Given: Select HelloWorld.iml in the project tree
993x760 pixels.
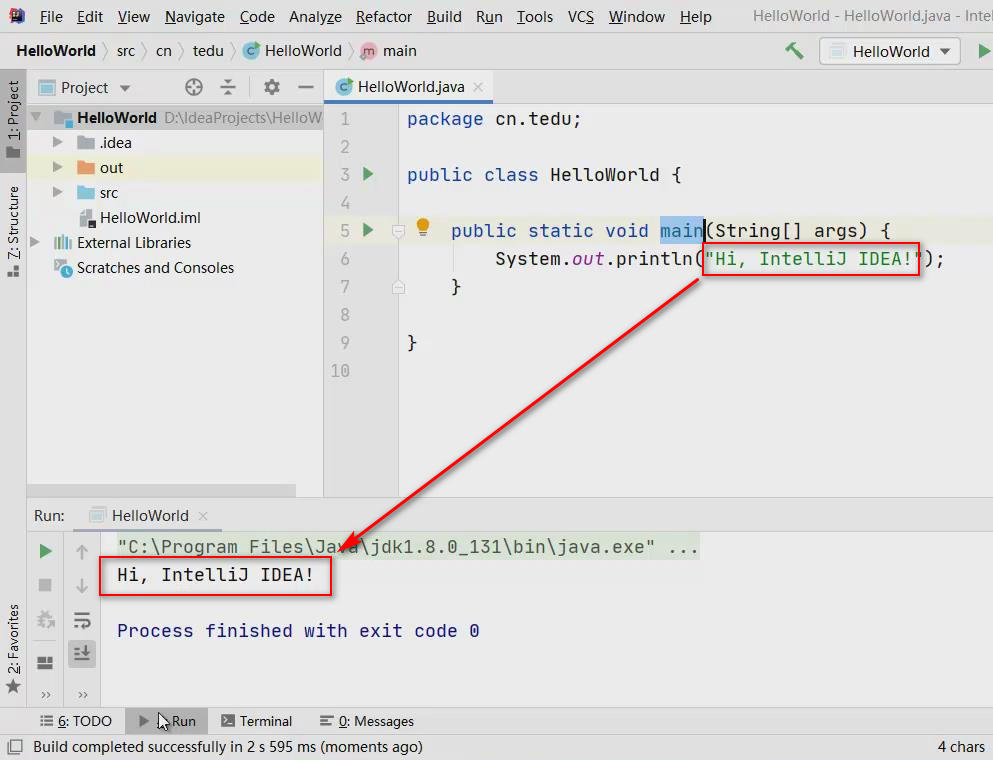Looking at the screenshot, I should (x=150, y=218).
